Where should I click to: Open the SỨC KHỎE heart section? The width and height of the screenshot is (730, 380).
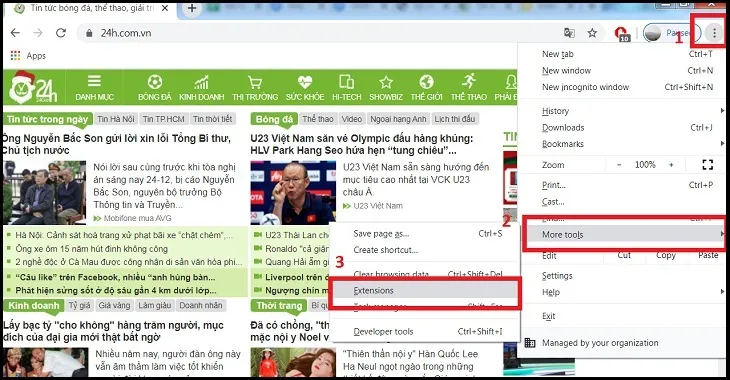[x=305, y=88]
